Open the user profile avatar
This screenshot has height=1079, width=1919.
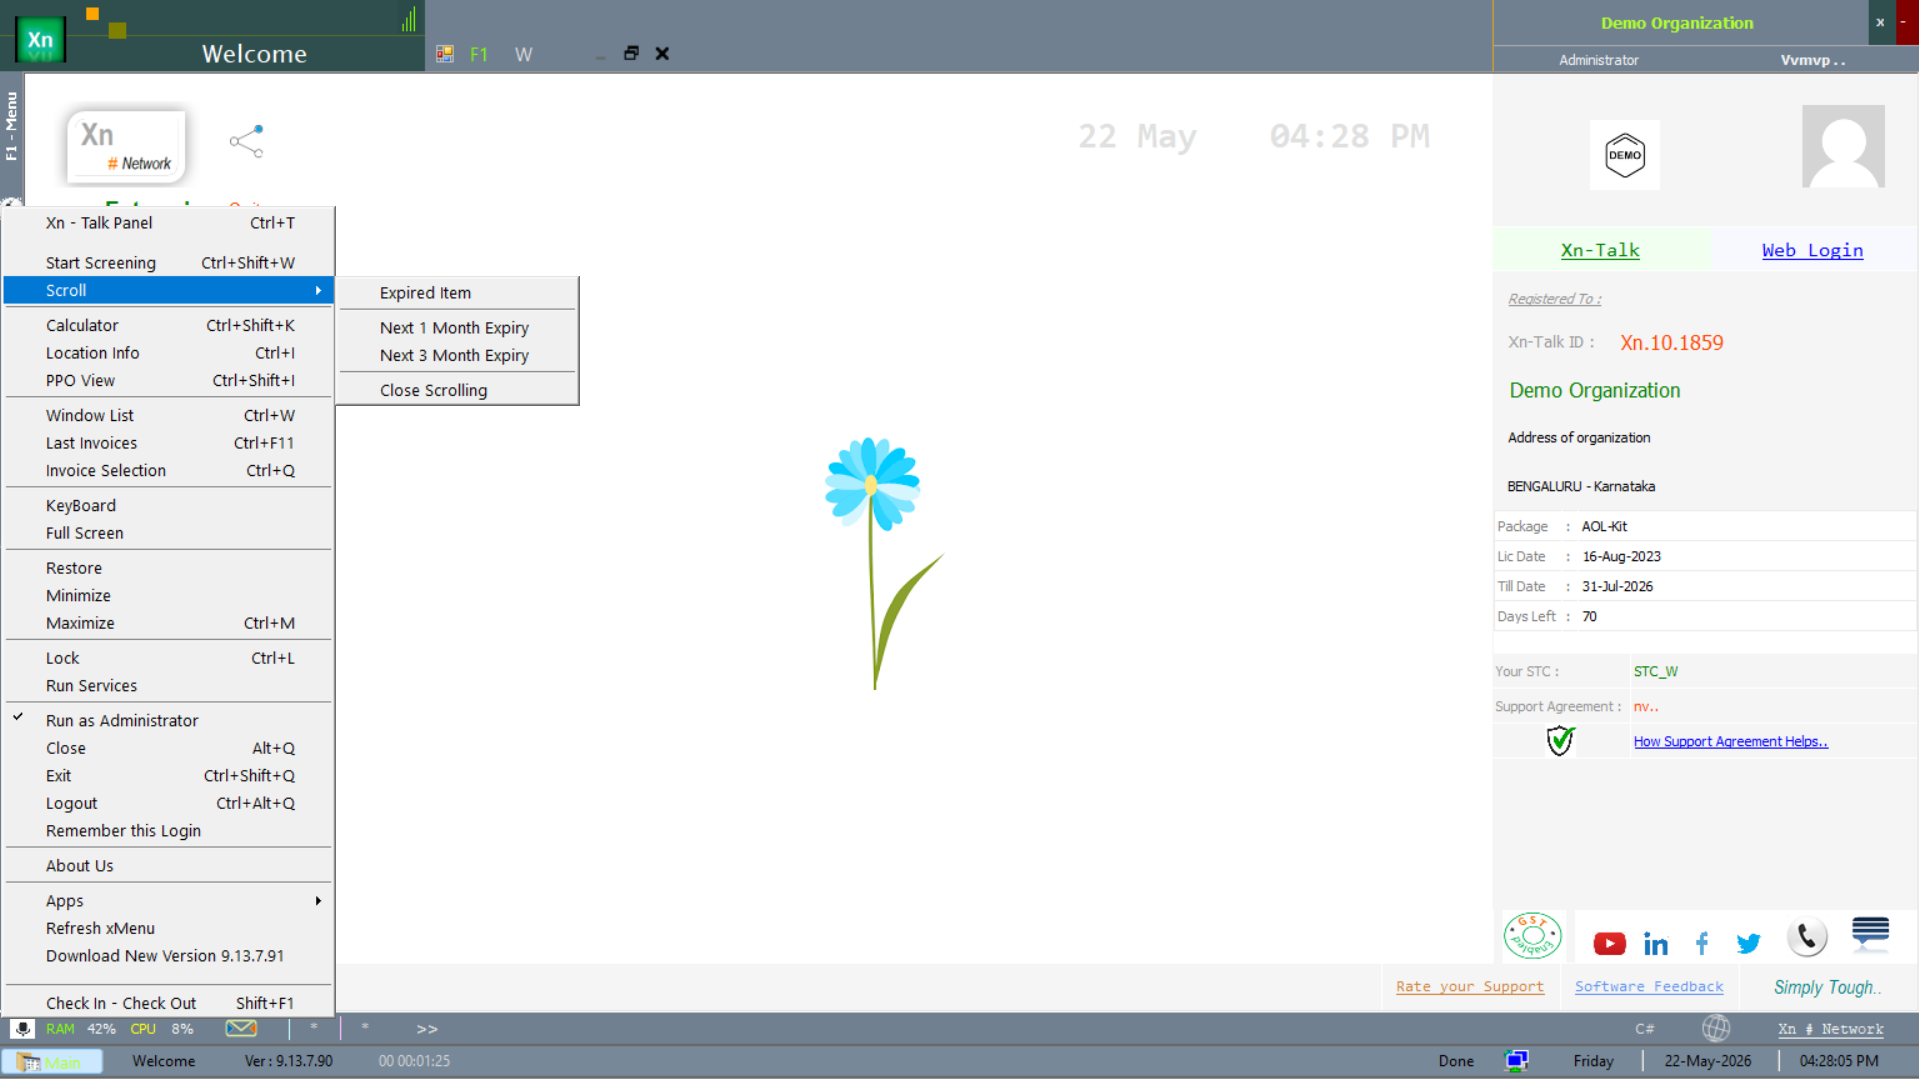(x=1843, y=146)
